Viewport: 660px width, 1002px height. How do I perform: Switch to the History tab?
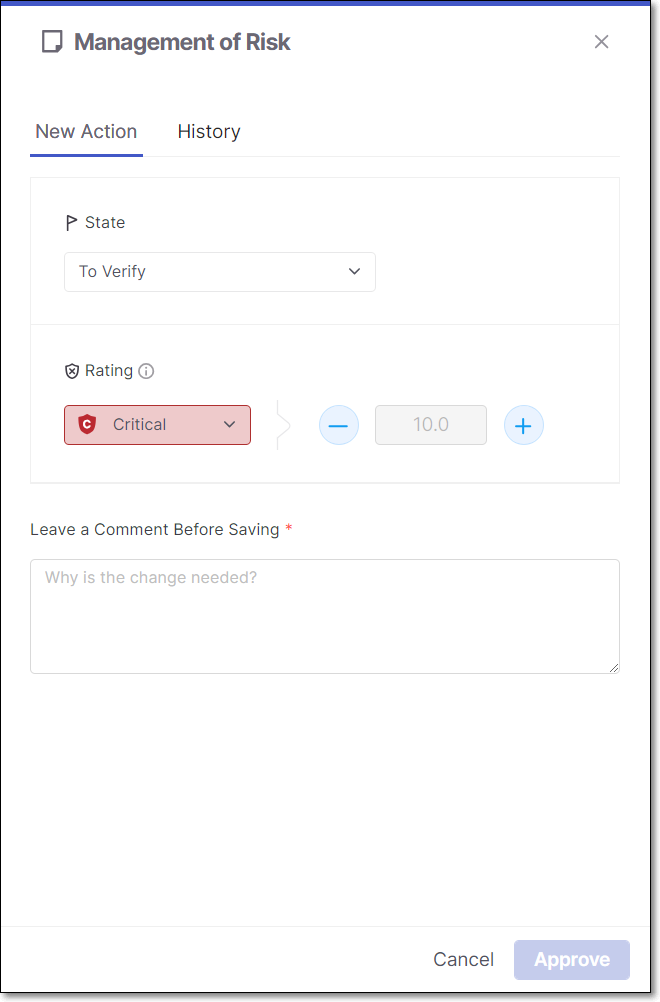click(209, 132)
